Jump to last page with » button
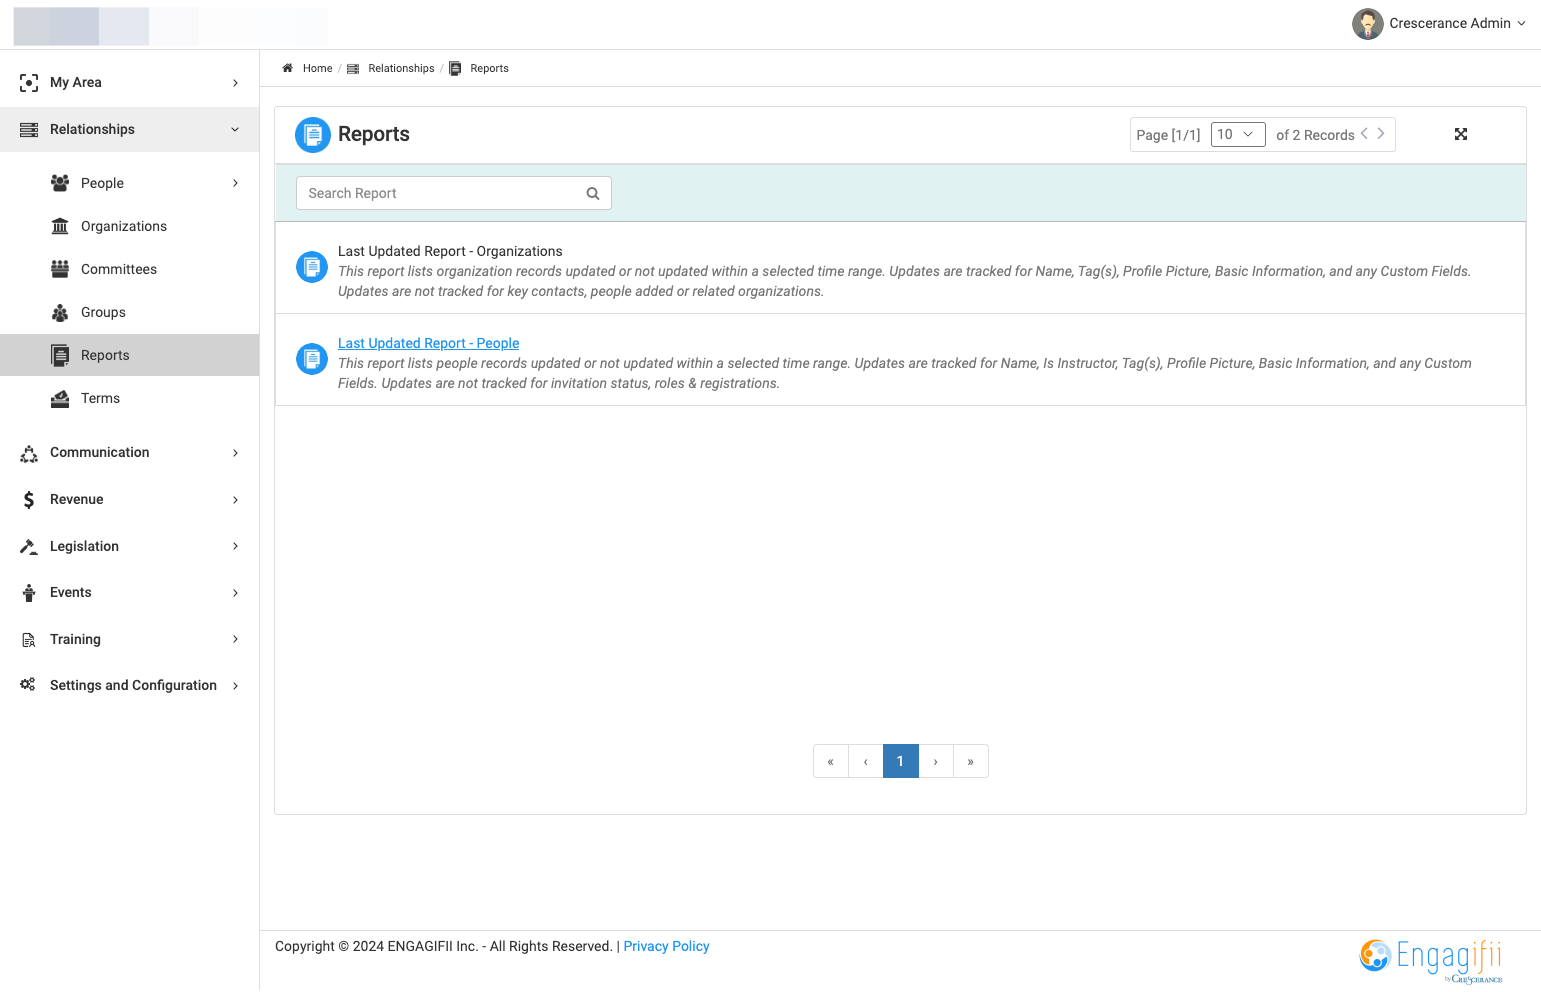The height and width of the screenshot is (992, 1541). (x=970, y=761)
